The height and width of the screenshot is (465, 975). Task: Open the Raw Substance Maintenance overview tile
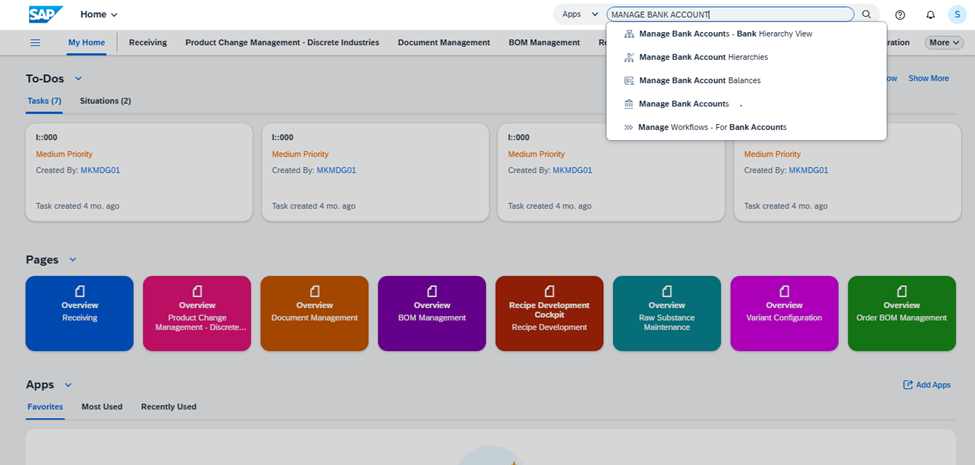point(667,313)
